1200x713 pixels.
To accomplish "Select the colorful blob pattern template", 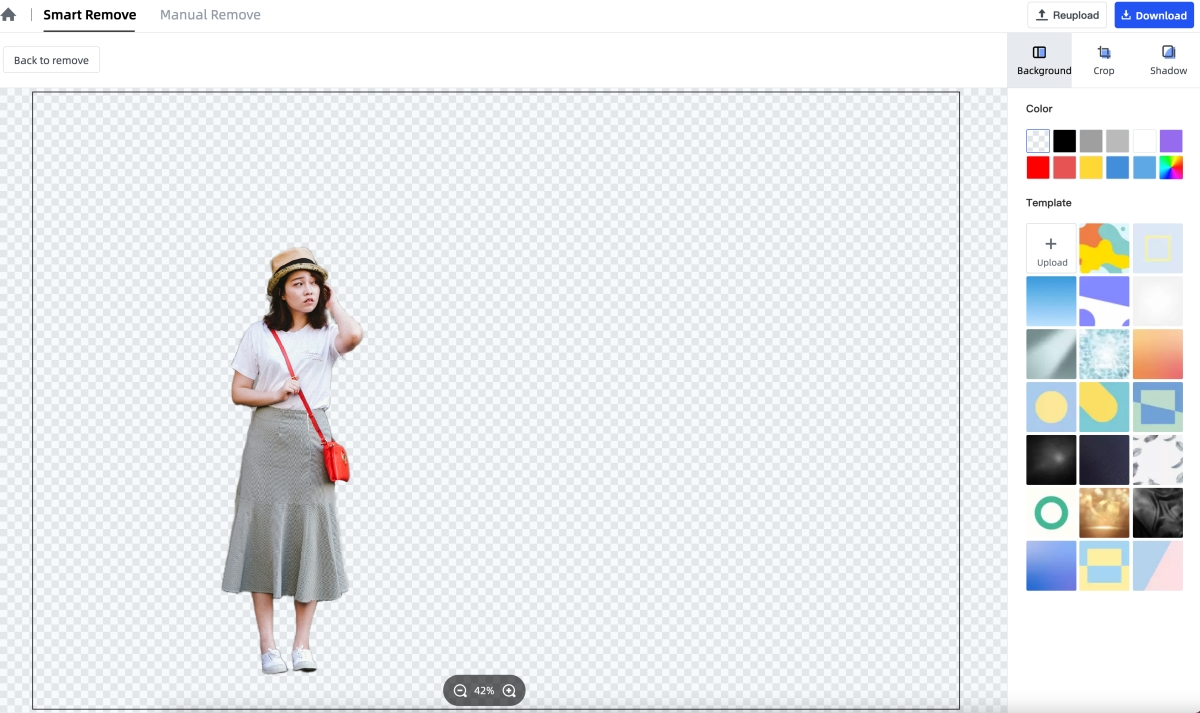I will coord(1104,249).
